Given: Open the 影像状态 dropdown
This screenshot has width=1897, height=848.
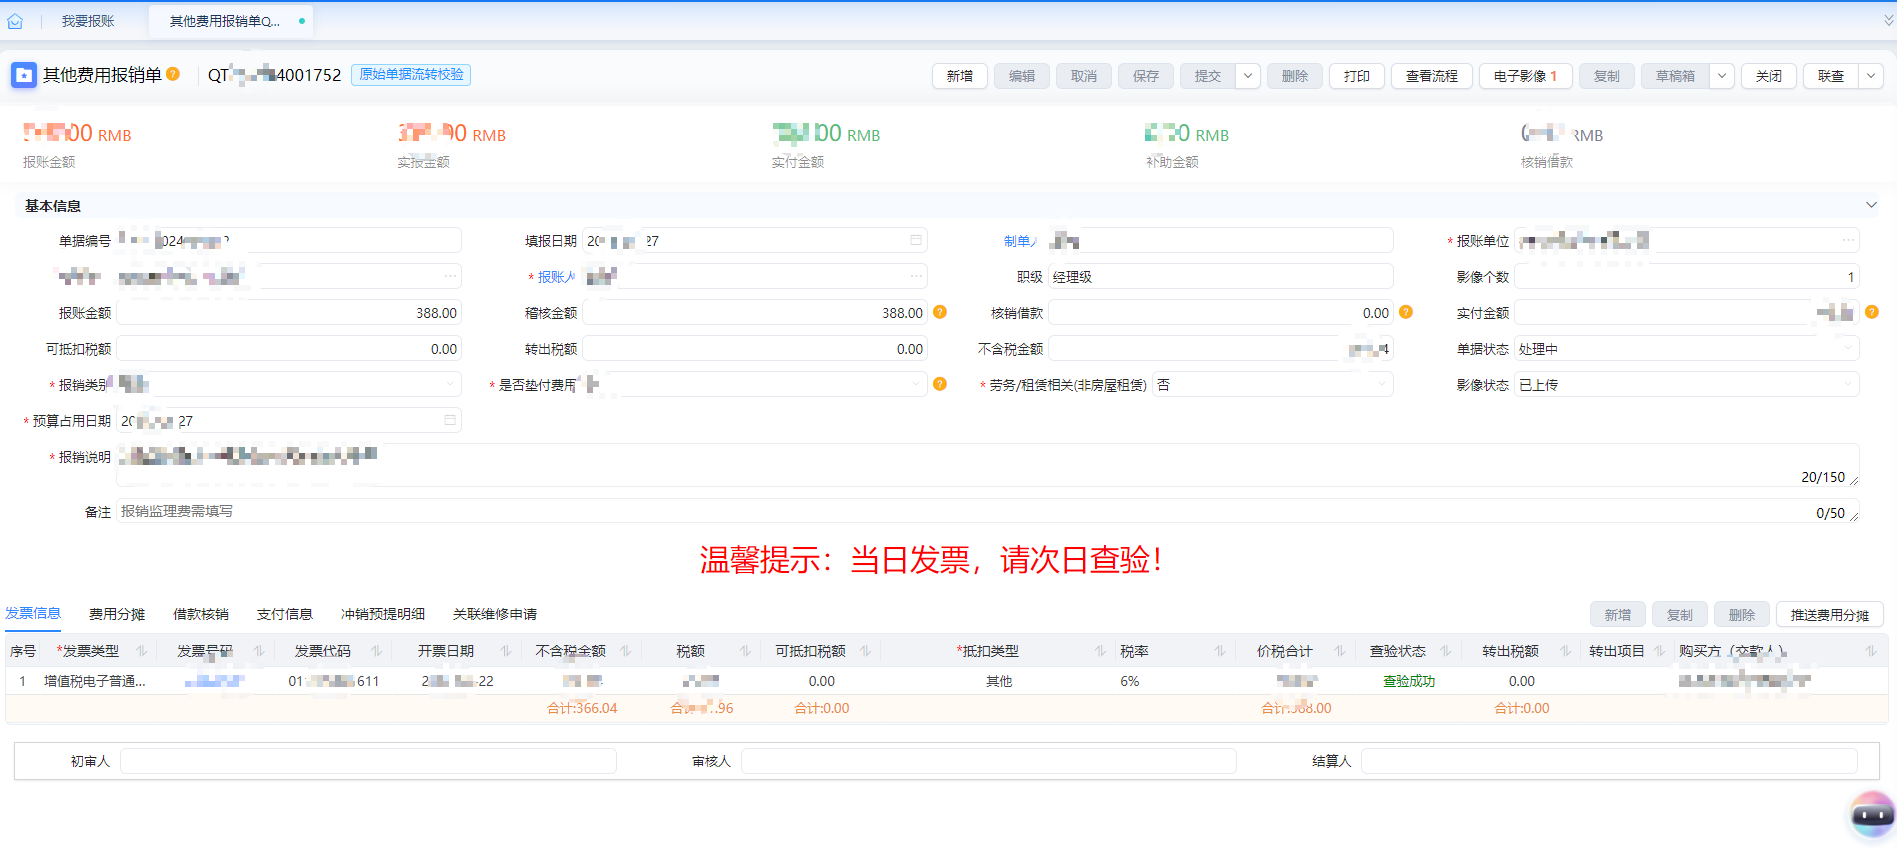Looking at the screenshot, I should (x=1687, y=384).
